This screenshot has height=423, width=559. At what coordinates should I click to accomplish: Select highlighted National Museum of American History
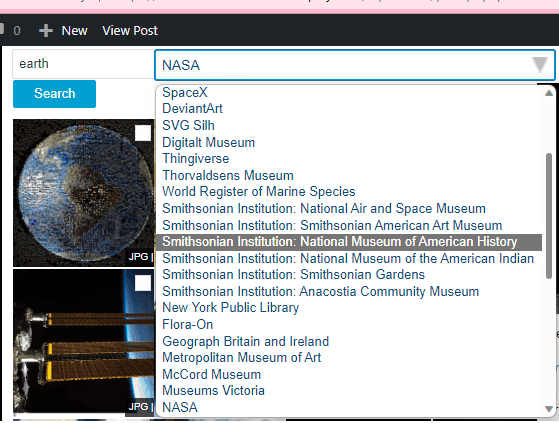coord(349,242)
